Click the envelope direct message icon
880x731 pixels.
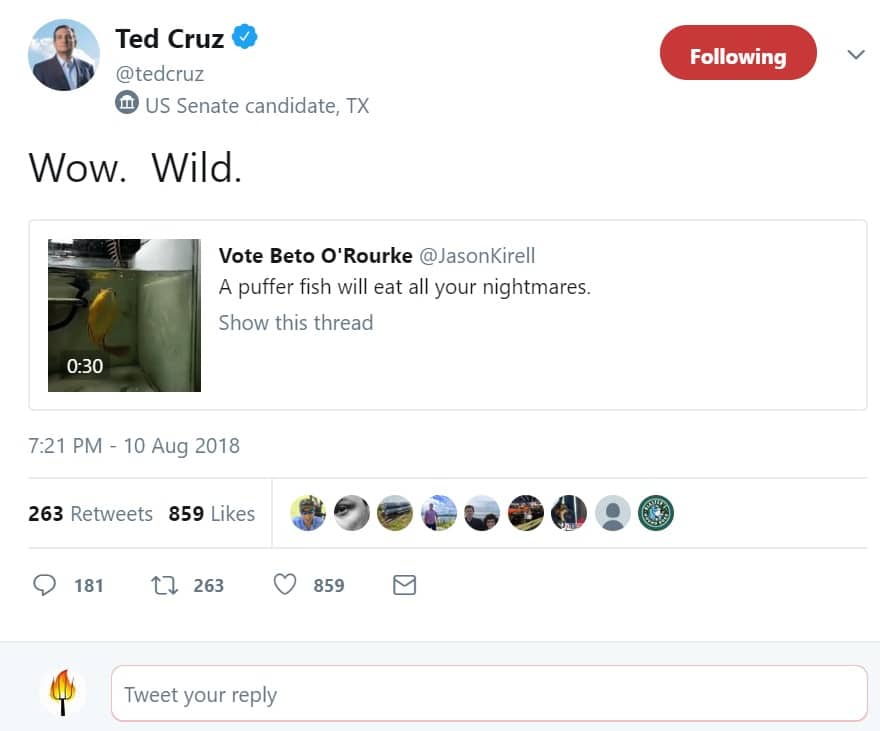[404, 585]
